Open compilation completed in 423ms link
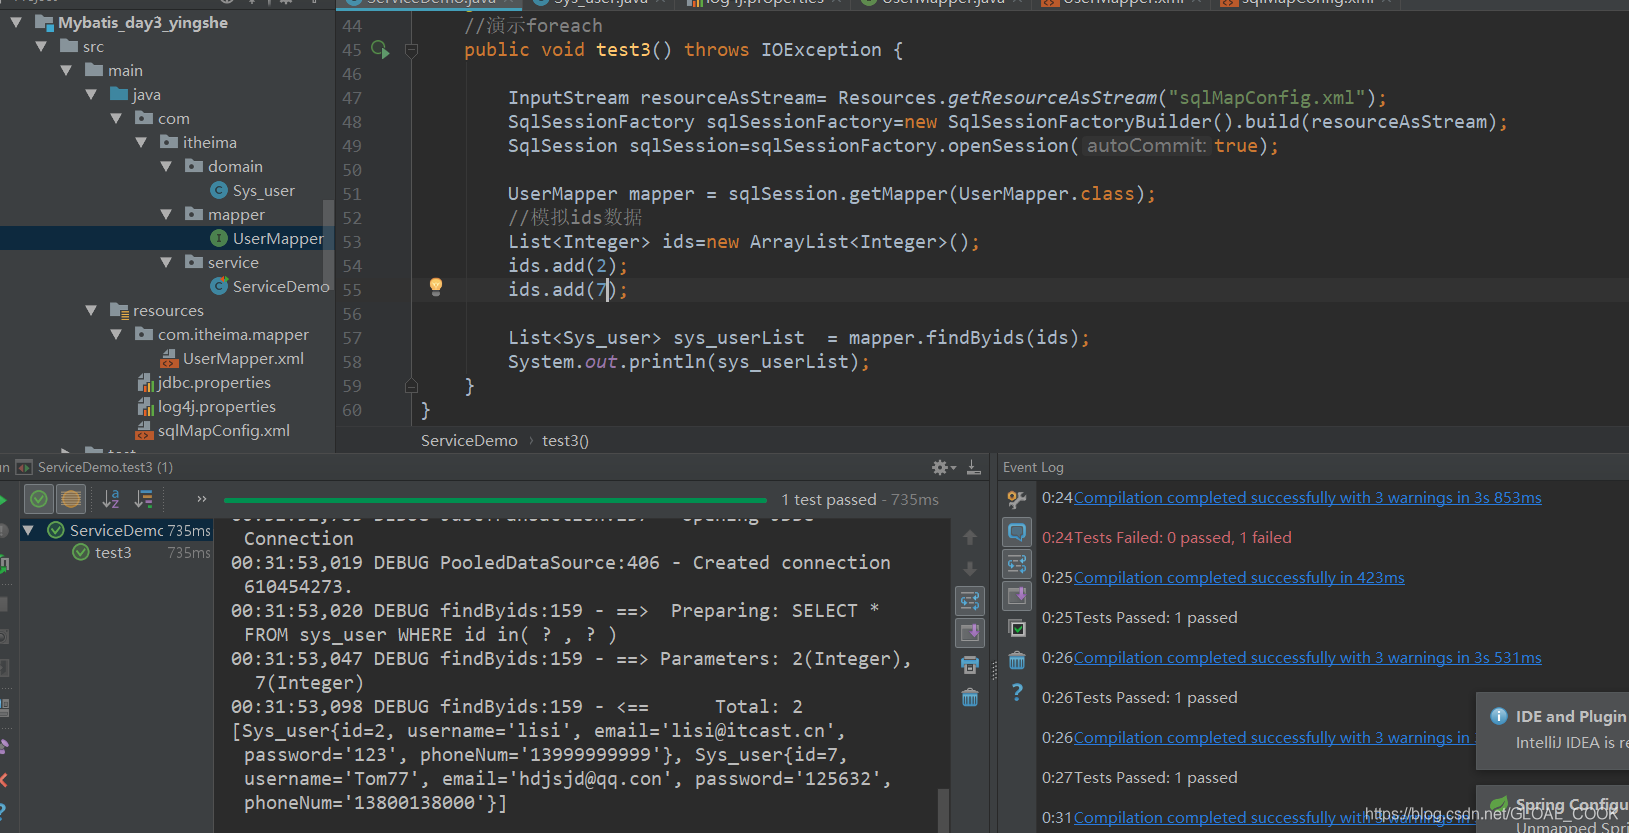Viewport: 1629px width, 833px height. coord(1239,578)
